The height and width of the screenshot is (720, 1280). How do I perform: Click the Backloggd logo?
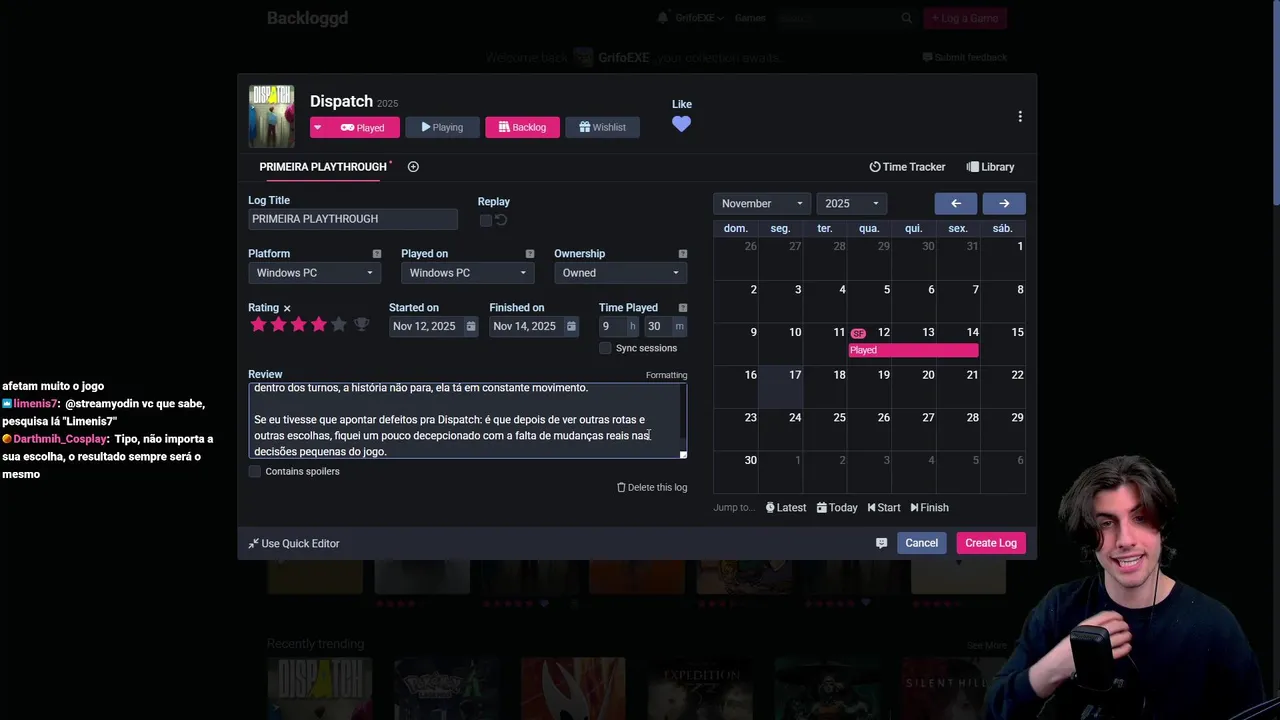(307, 18)
